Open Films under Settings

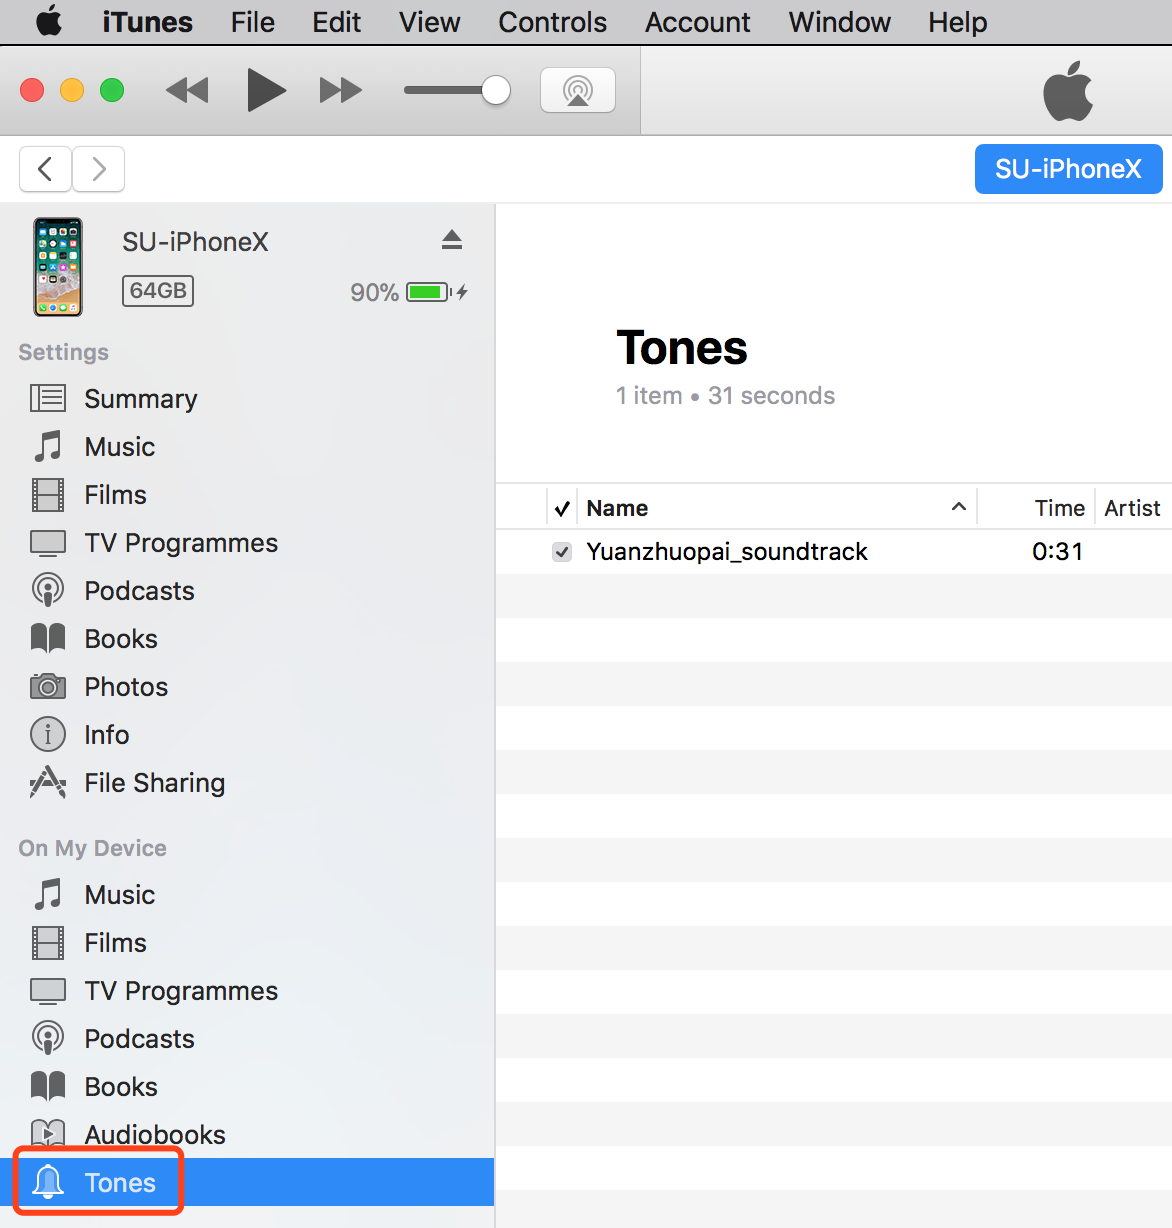click(x=247, y=495)
